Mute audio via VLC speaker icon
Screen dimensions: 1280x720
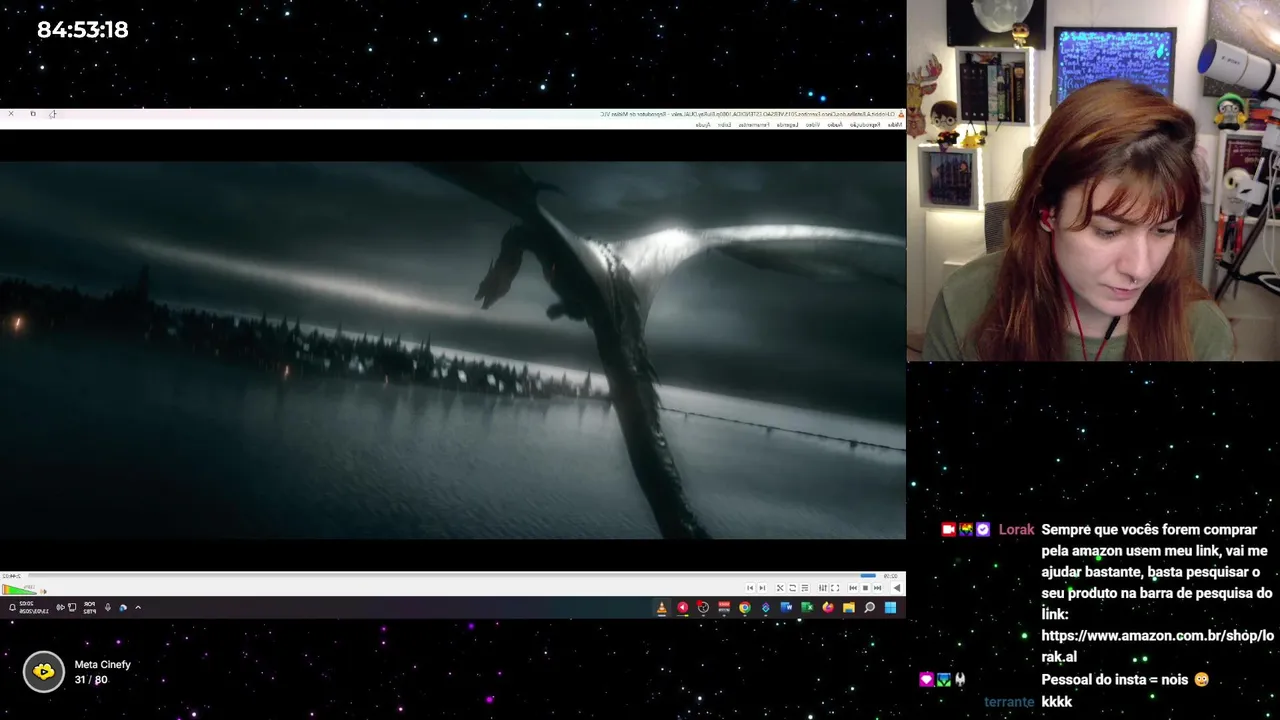coord(44,591)
